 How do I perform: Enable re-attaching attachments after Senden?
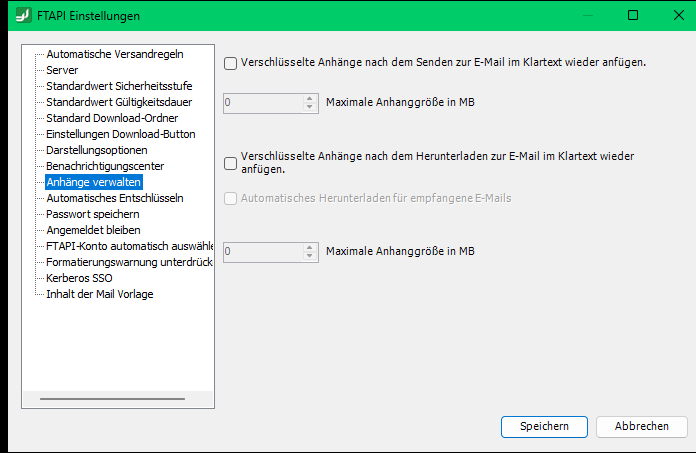tap(230, 63)
